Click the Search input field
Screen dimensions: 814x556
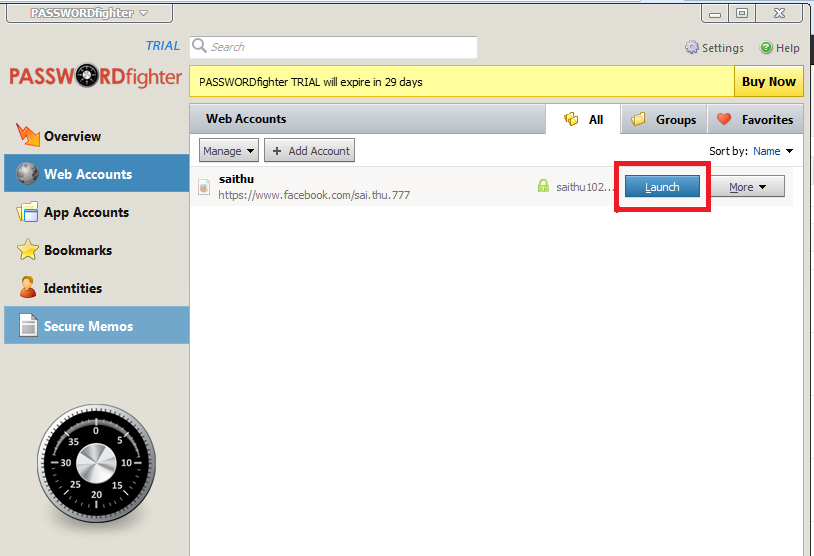[x=333, y=47]
